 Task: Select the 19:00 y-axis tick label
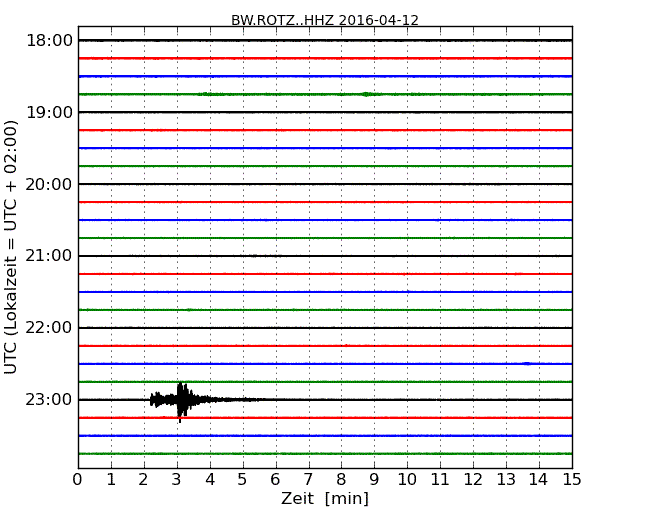pyautogui.click(x=49, y=112)
